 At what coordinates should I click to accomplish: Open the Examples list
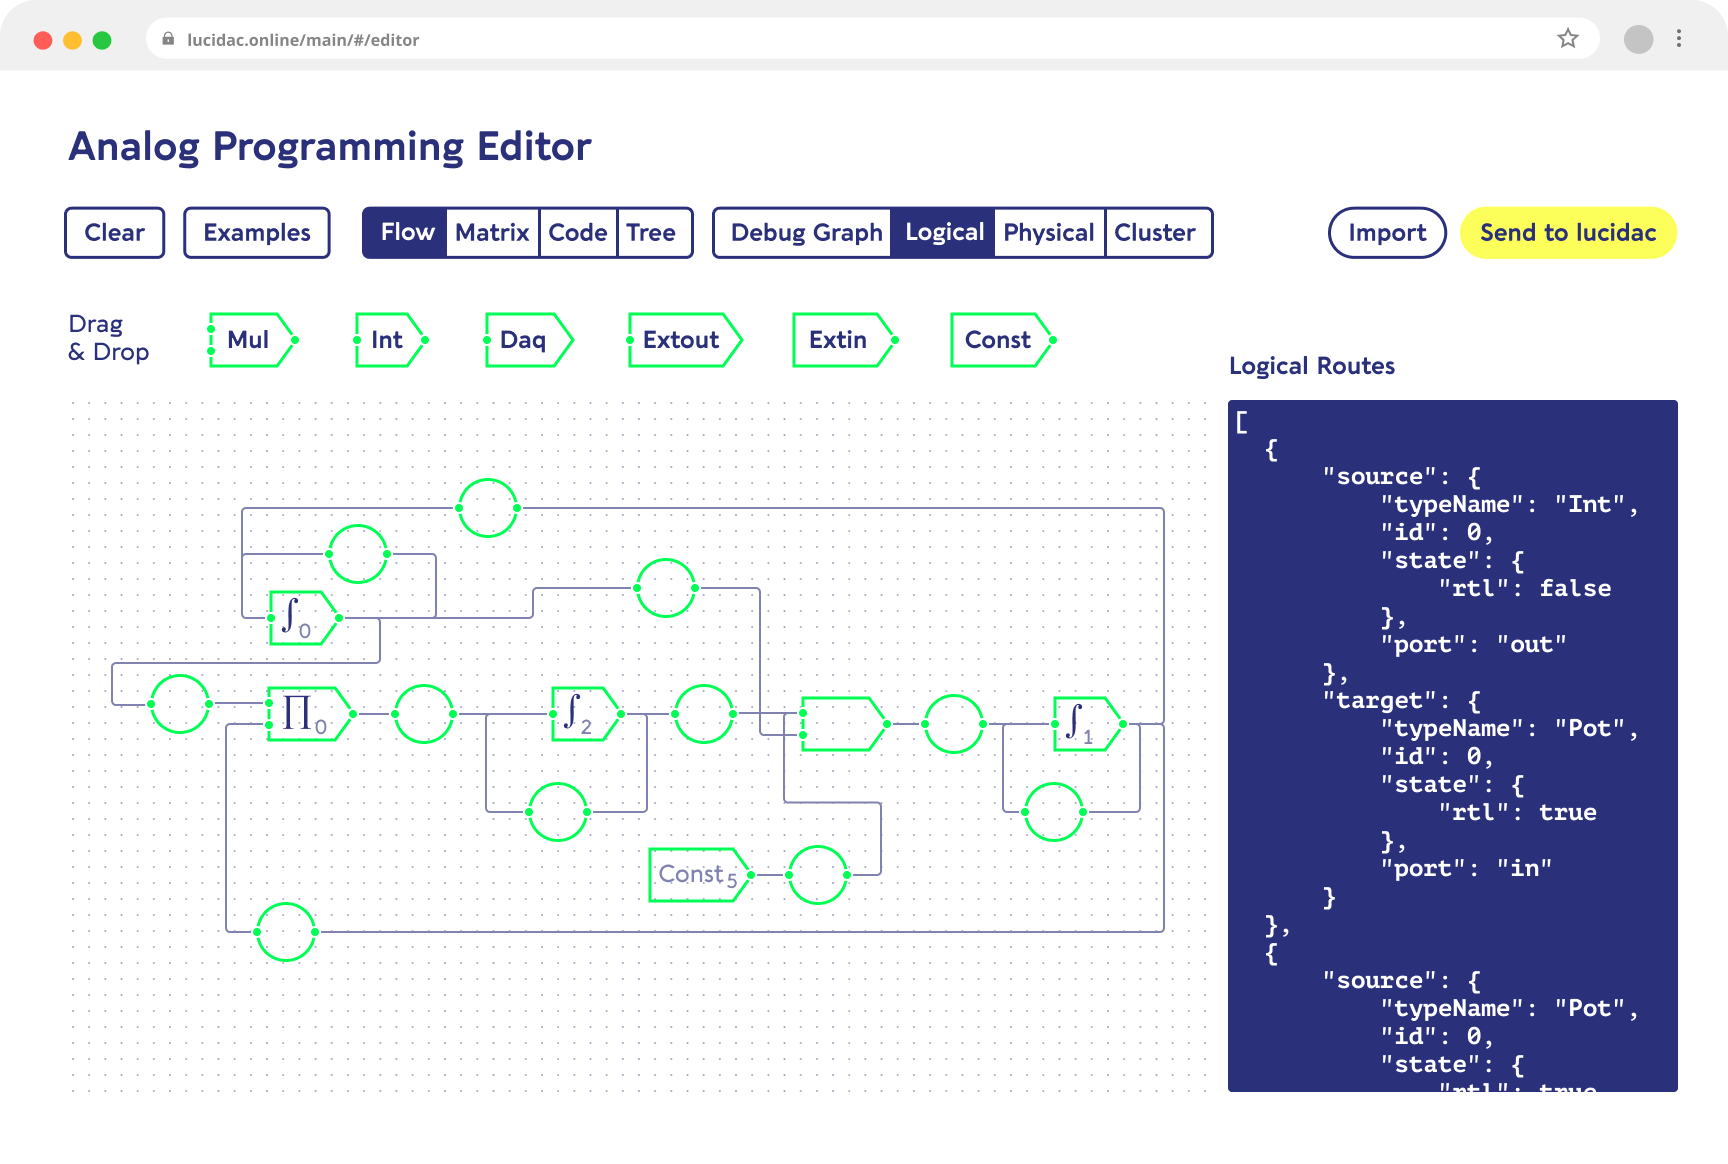(257, 233)
